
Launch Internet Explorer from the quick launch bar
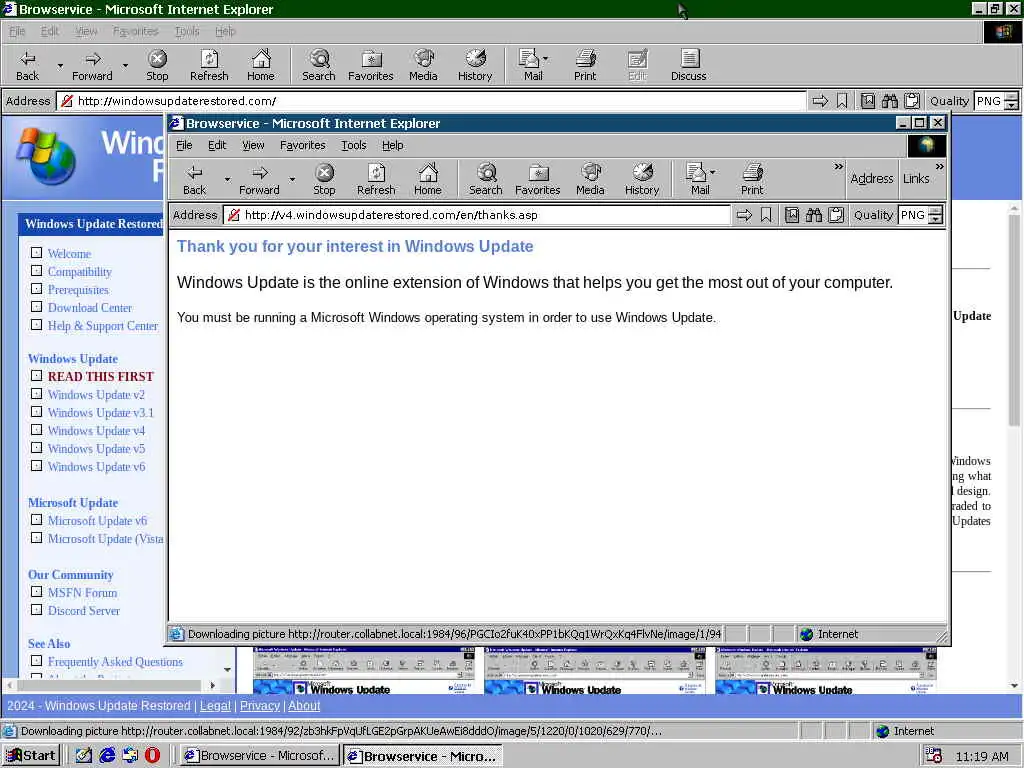click(106, 756)
